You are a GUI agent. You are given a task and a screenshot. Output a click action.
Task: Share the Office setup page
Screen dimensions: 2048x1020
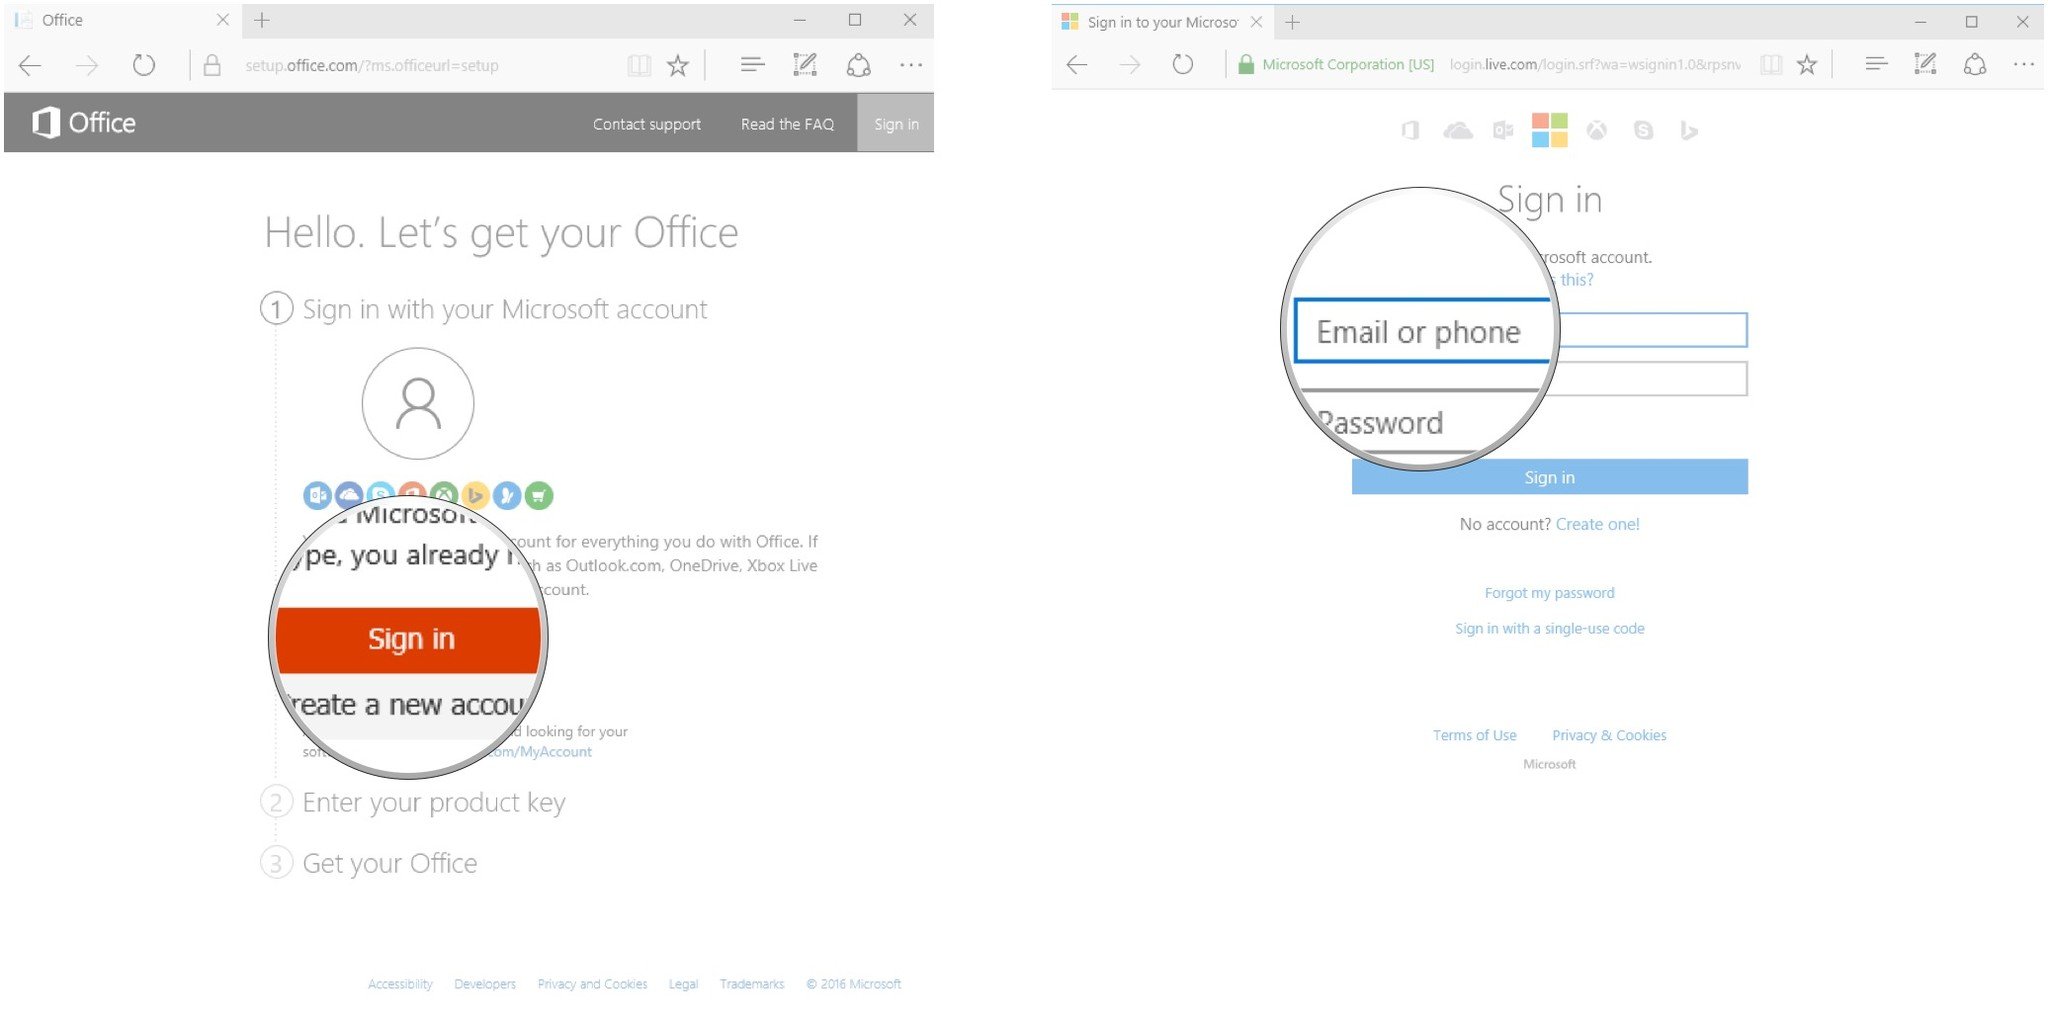click(x=859, y=66)
